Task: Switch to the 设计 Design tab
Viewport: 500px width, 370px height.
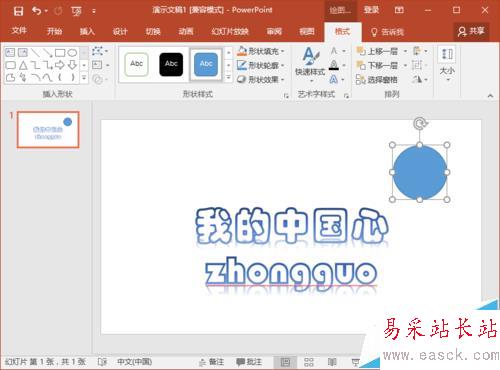Action: pos(120,31)
